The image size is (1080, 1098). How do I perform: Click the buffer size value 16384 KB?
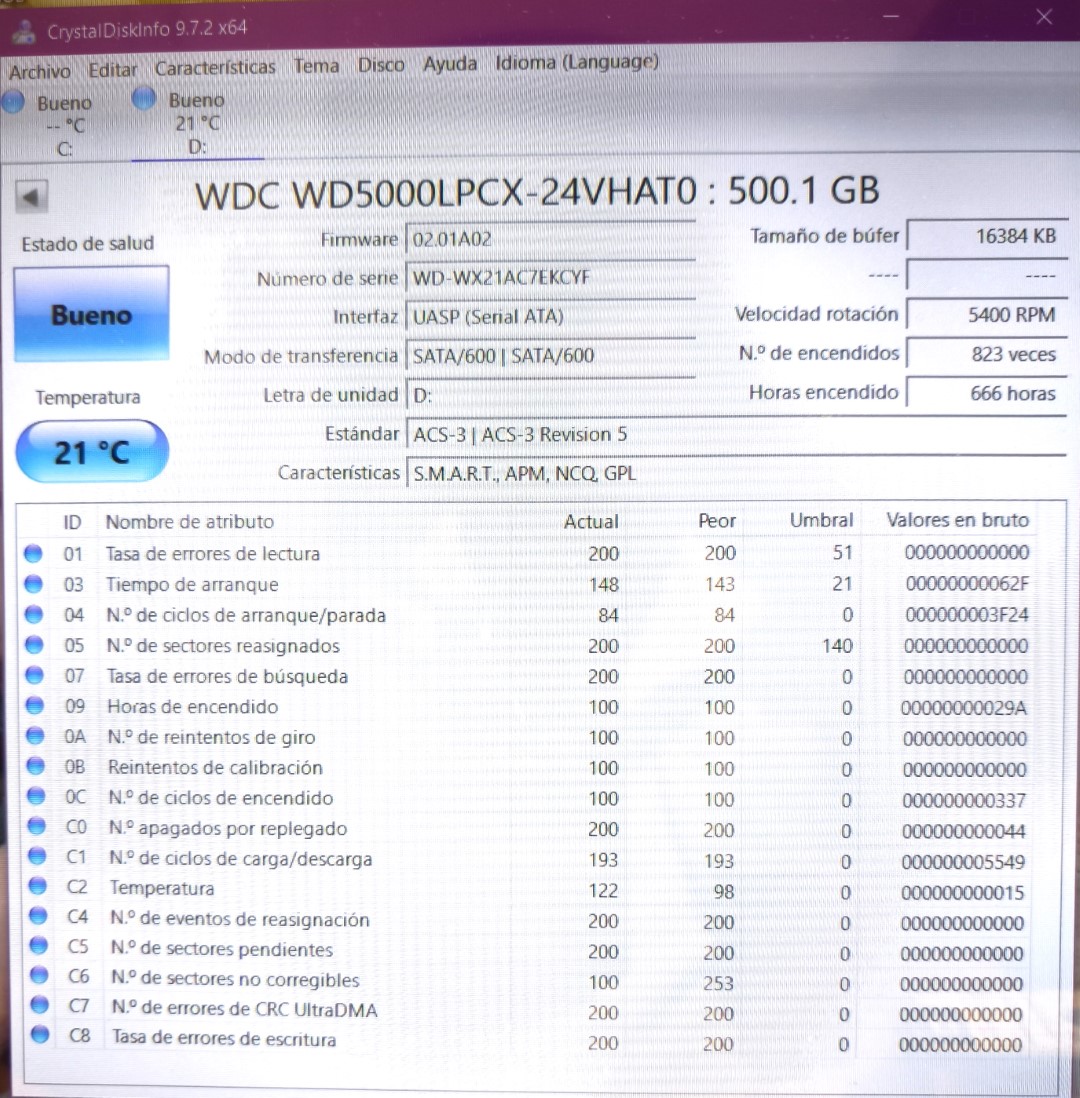pos(987,236)
